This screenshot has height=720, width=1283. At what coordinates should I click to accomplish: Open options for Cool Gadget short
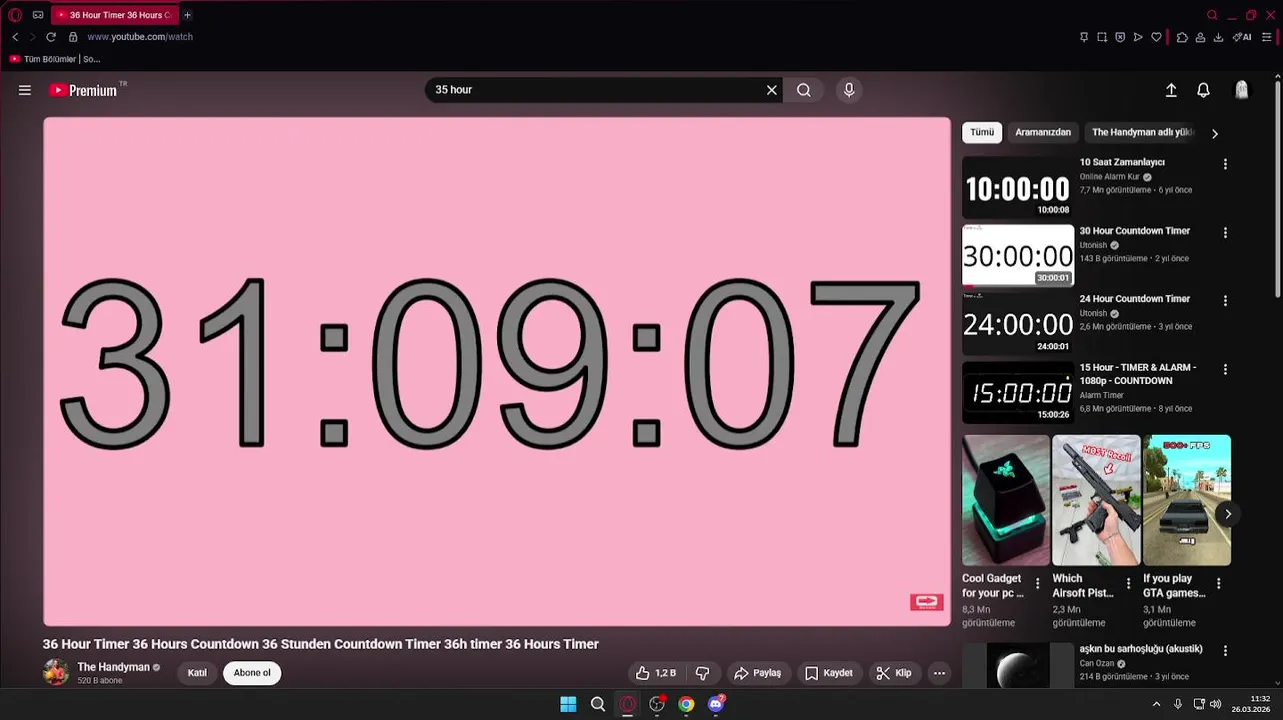point(1037,583)
